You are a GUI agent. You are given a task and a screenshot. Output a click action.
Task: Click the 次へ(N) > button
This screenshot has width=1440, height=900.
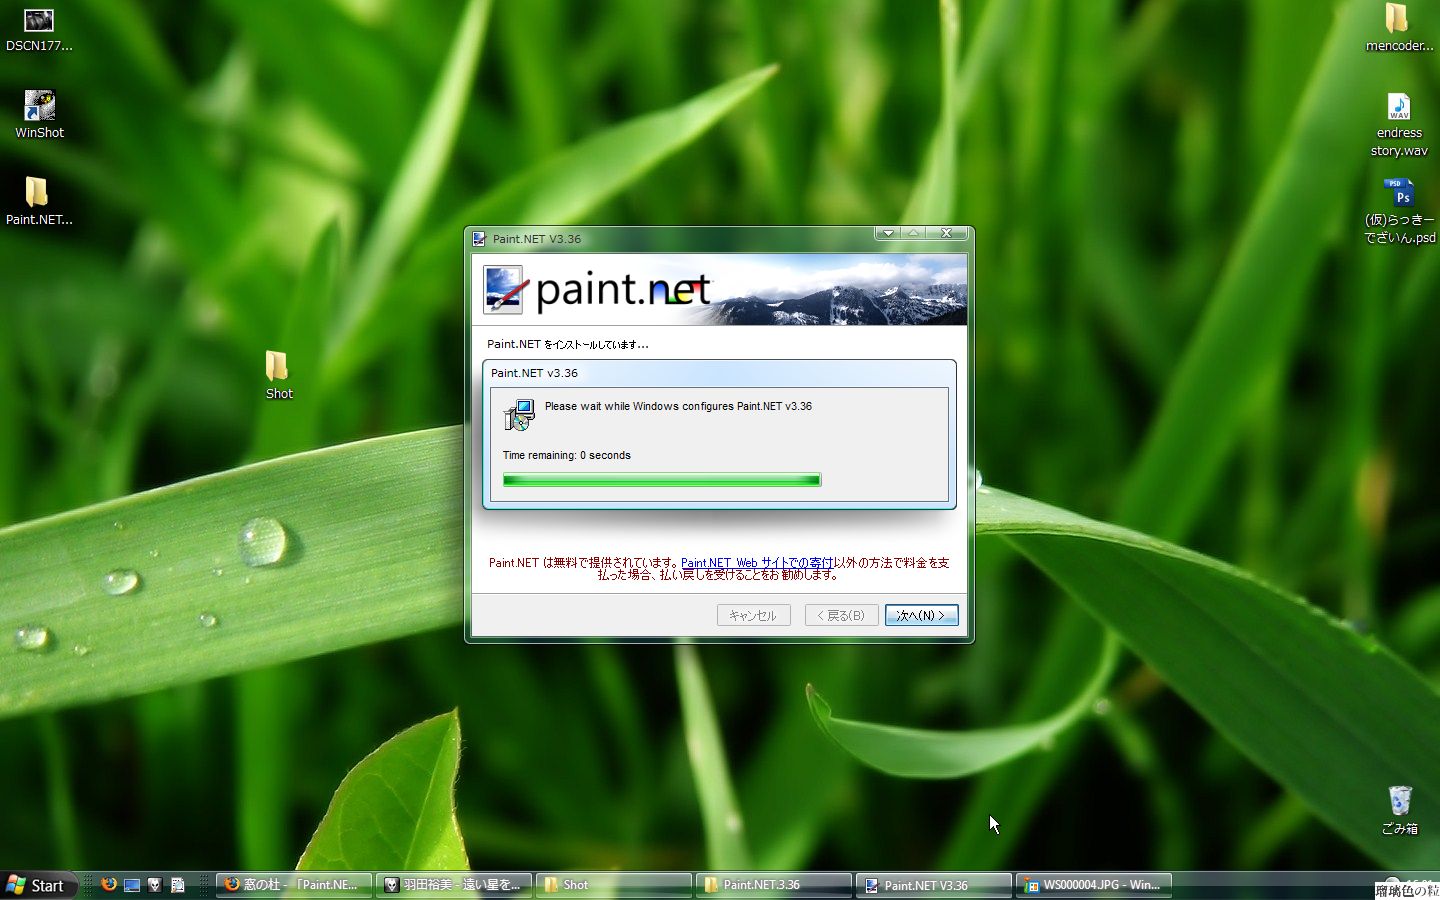921,615
